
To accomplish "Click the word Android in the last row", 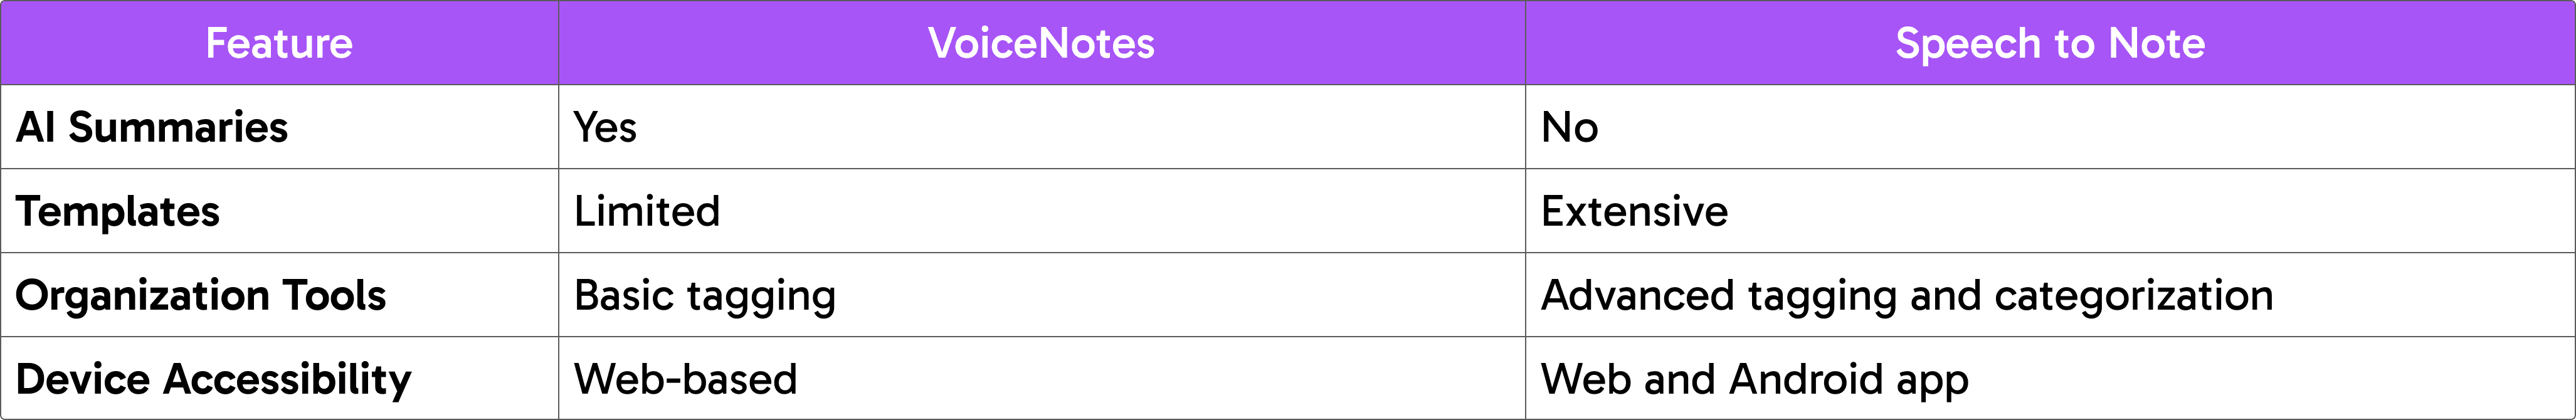I will pyautogui.click(x=1806, y=380).
